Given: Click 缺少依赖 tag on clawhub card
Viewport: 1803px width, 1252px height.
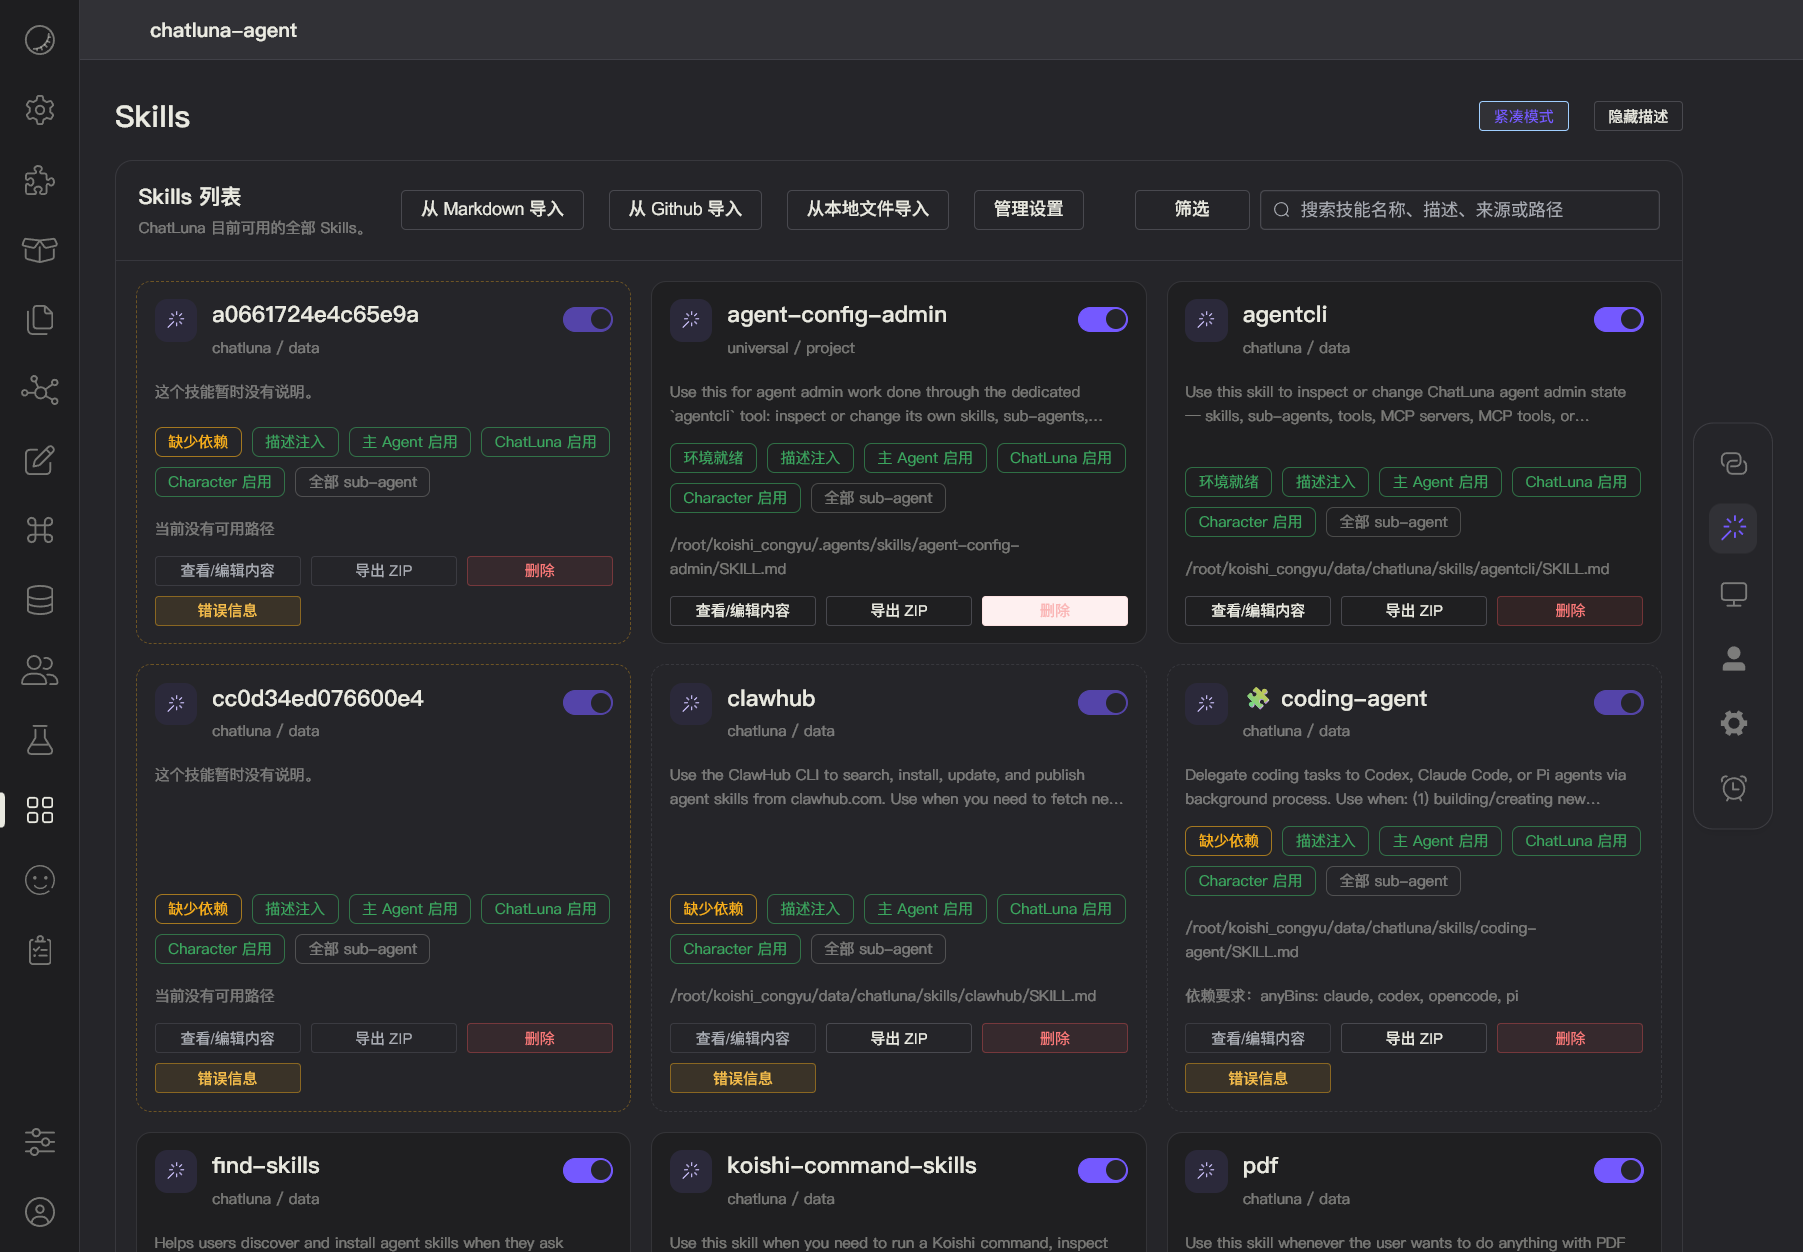Looking at the screenshot, I should click(x=713, y=909).
